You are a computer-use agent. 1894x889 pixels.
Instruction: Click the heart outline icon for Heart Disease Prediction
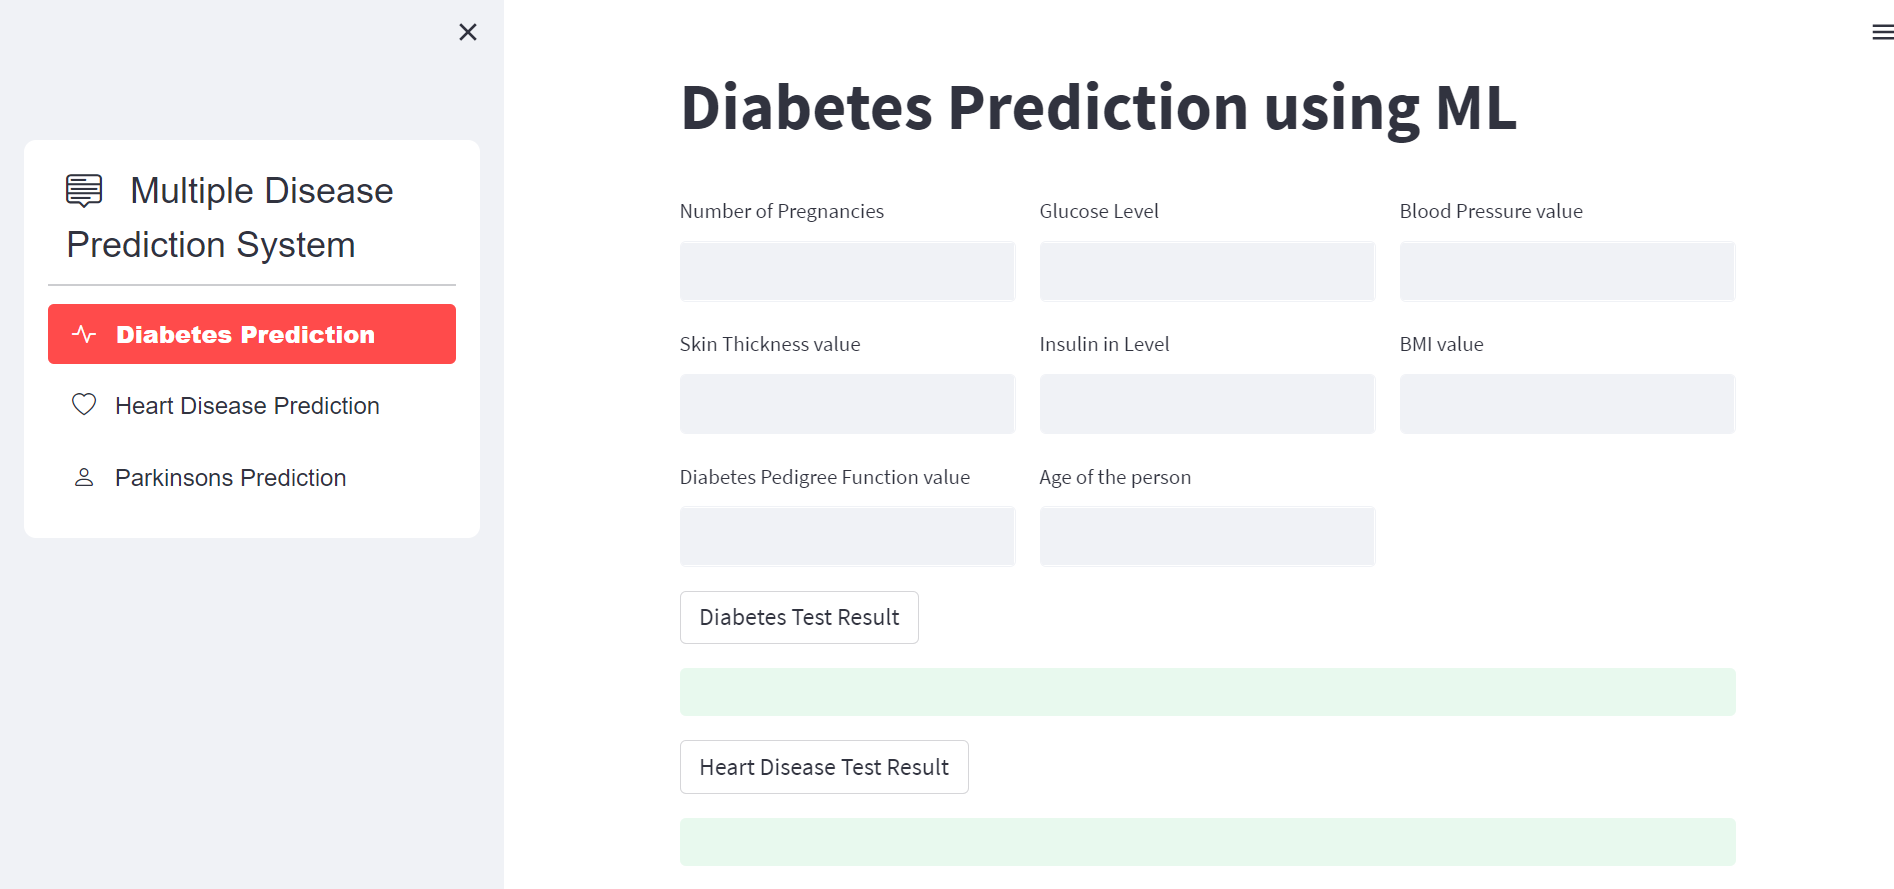pos(83,404)
